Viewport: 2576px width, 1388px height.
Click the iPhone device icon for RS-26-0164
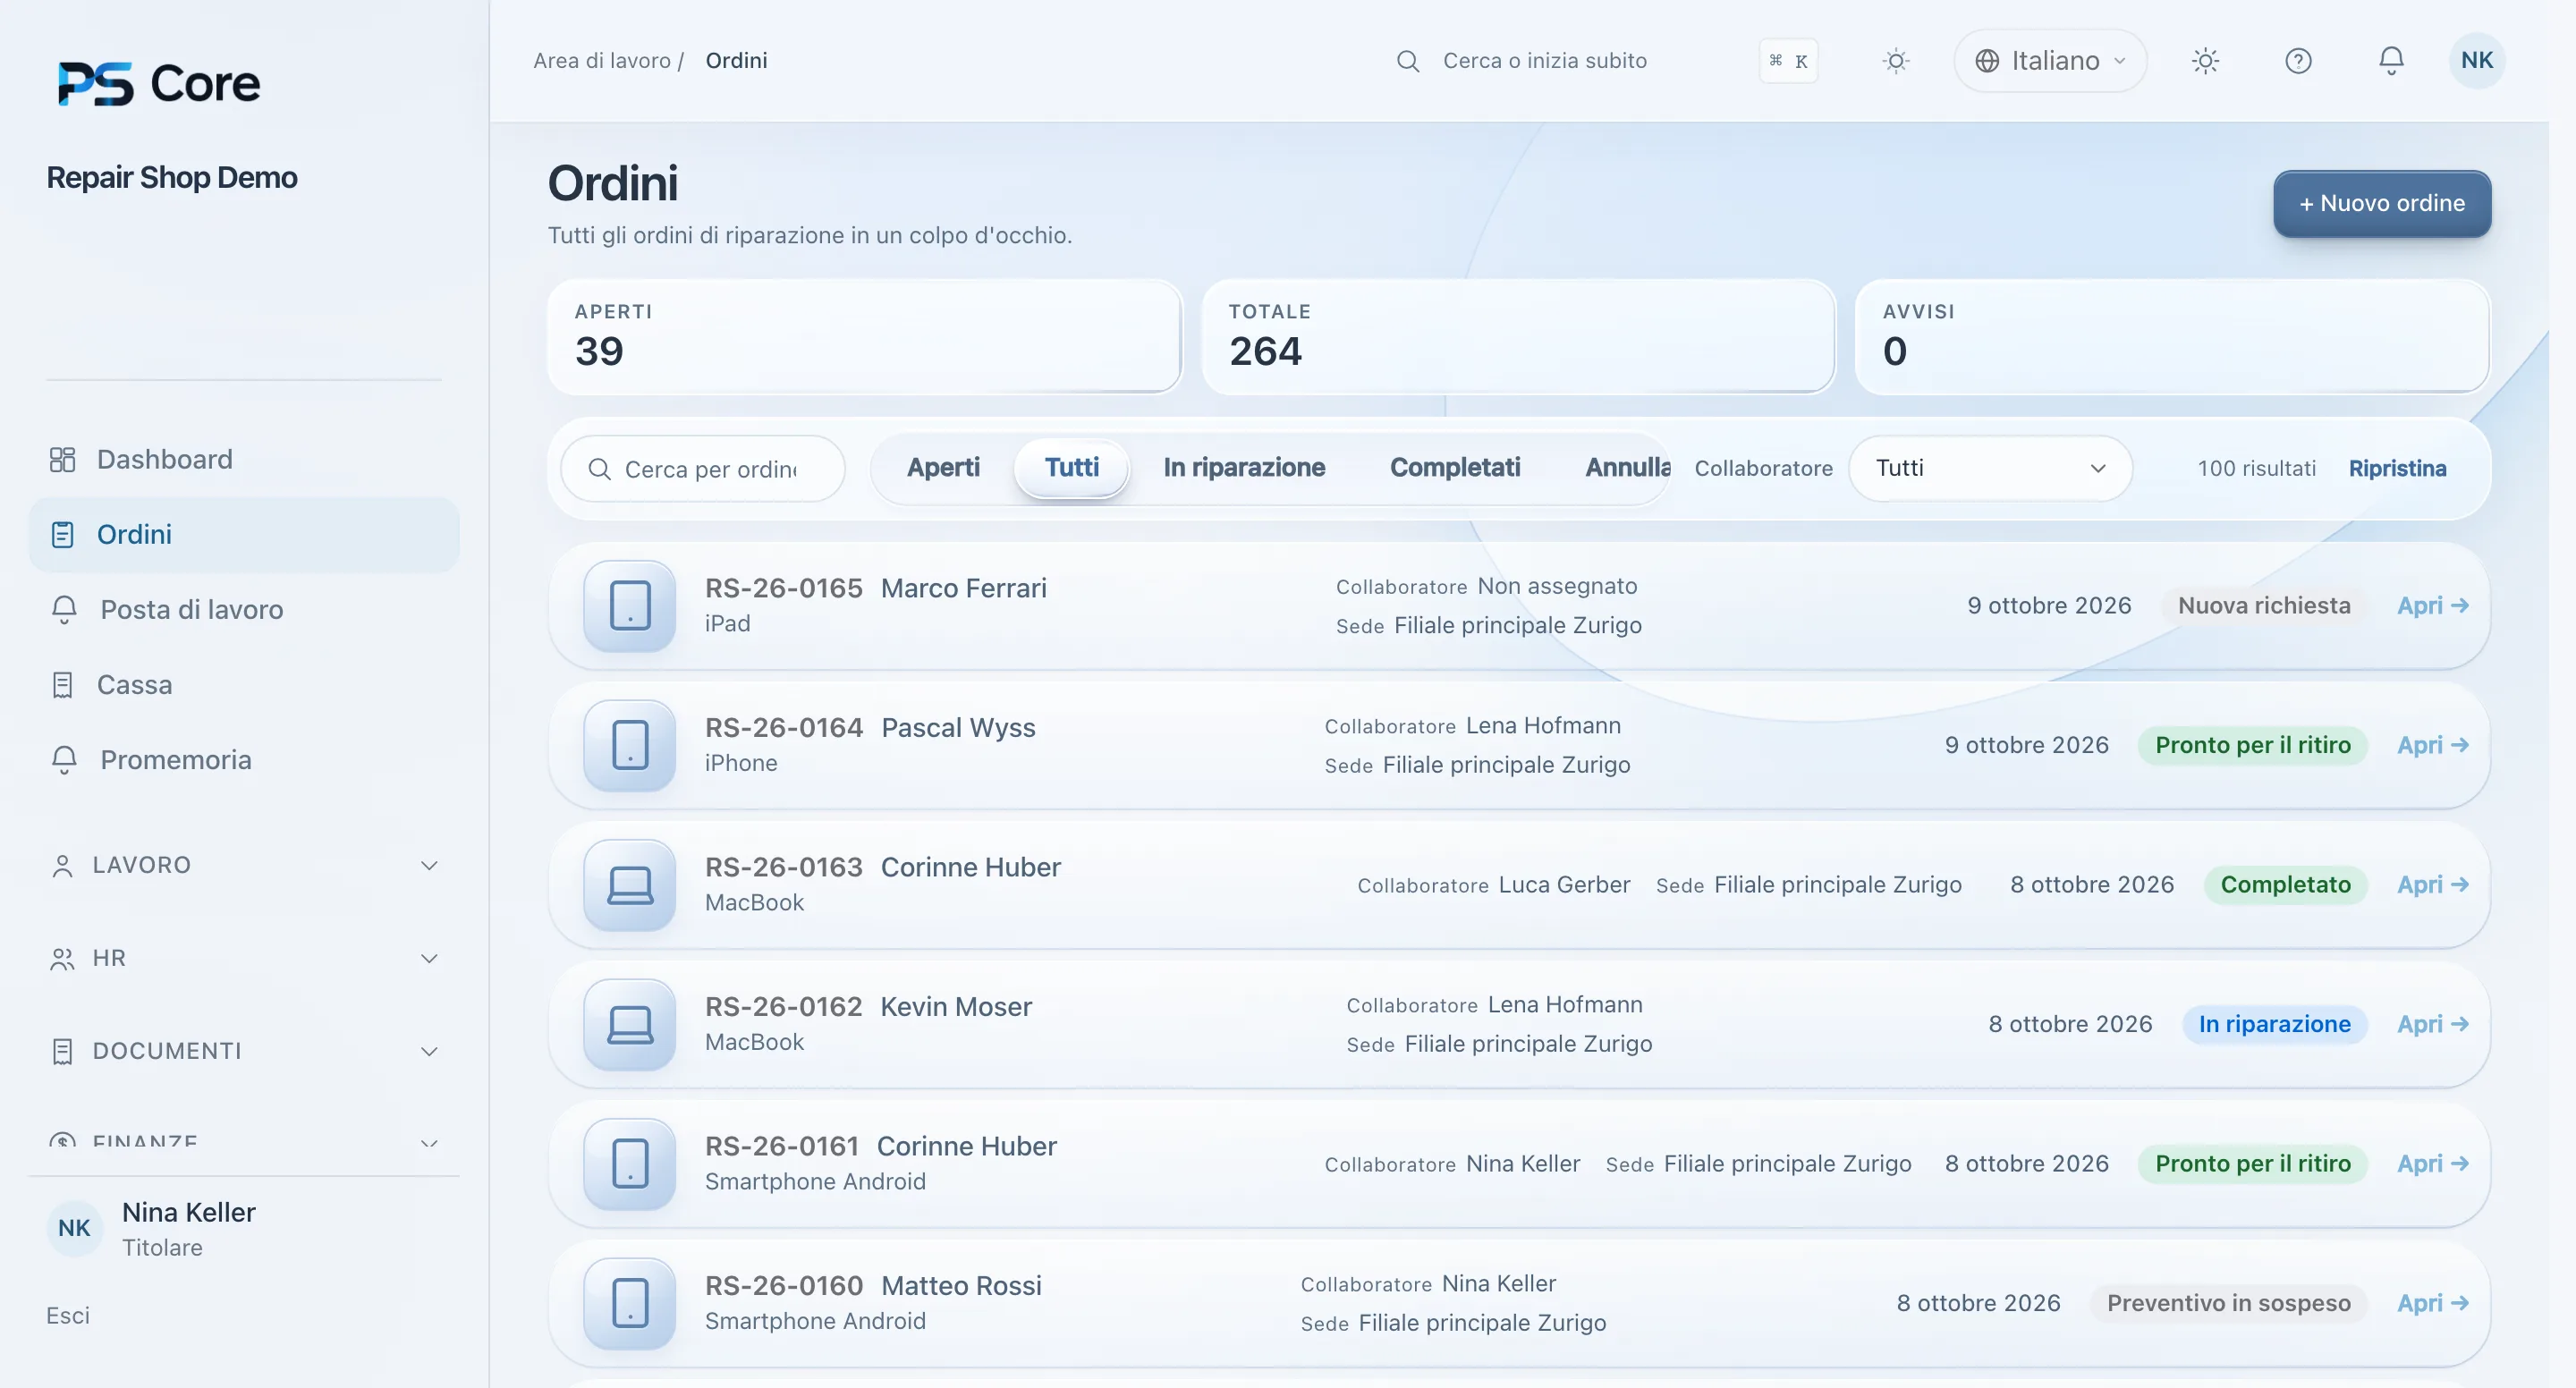click(x=629, y=745)
